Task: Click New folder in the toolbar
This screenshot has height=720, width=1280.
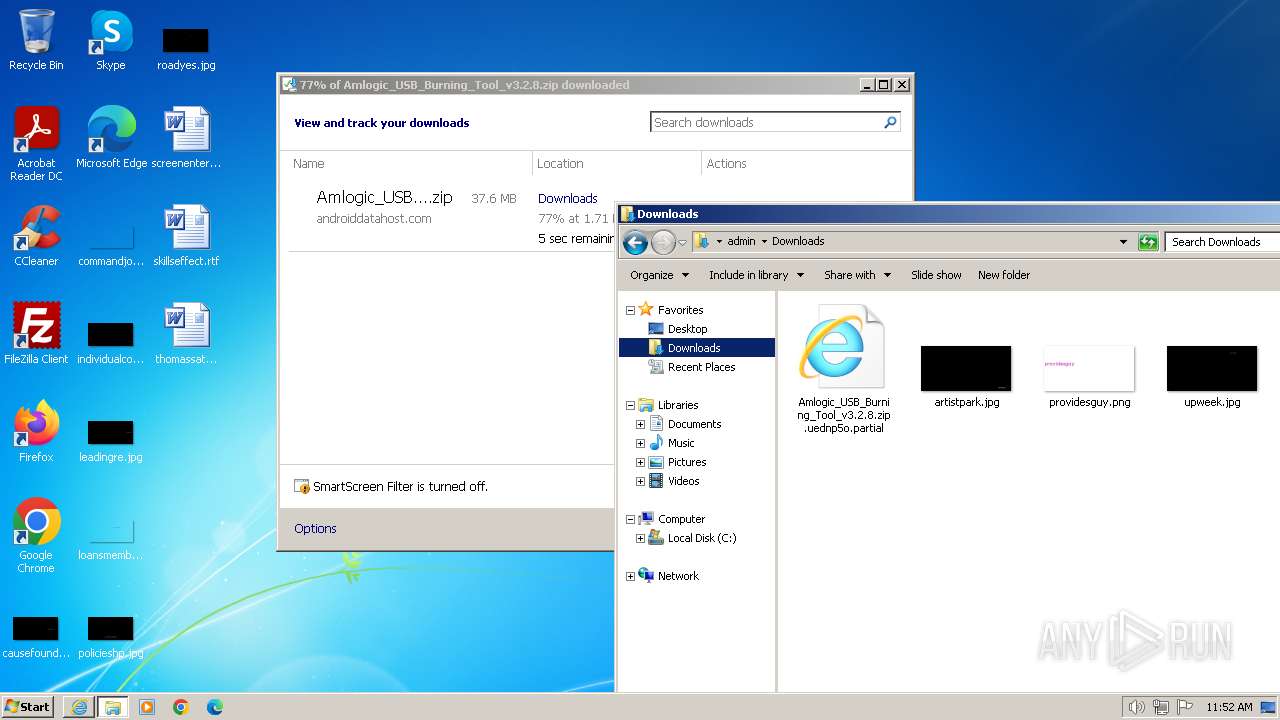Action: (1004, 275)
